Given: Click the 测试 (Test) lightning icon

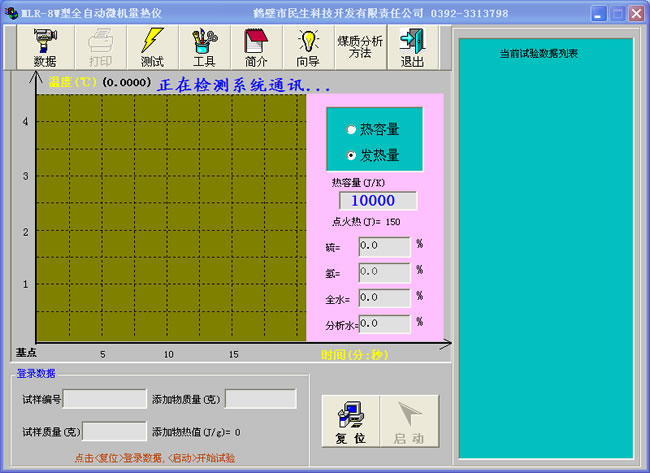Looking at the screenshot, I should (x=152, y=47).
